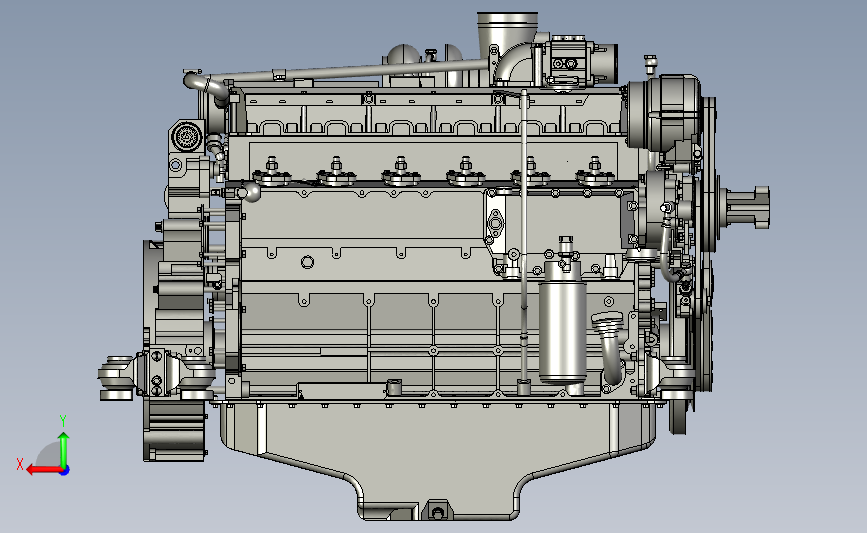867x533 pixels.
Task: Select the drain plug at the oil pan bottom
Action: click(437, 511)
